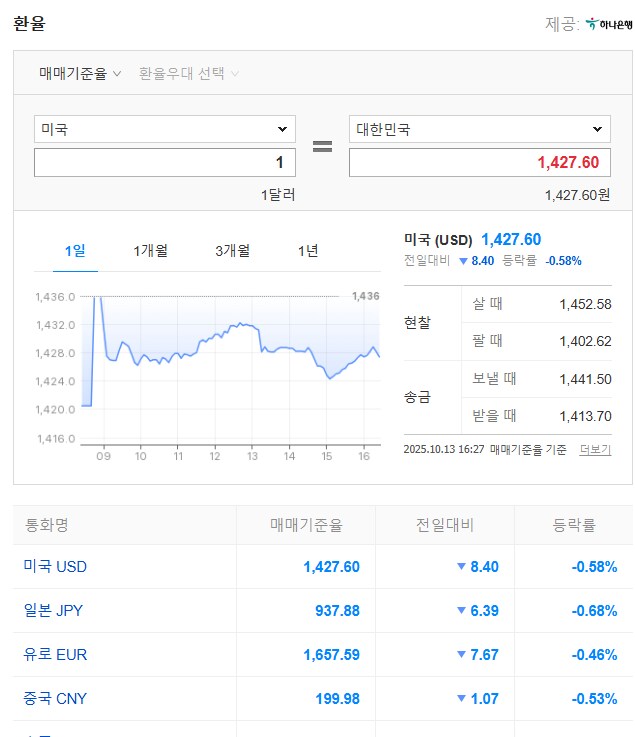Open the 일본 JPY currency link
This screenshot has height=737, width=635.
click(x=55, y=611)
